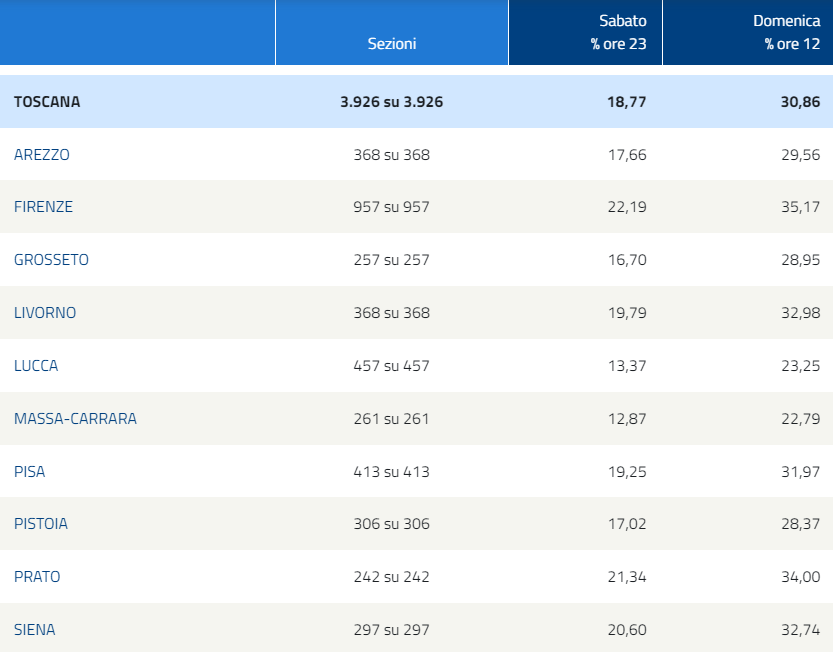833x652 pixels.
Task: Open the LIVORNO province link
Action: [x=45, y=312]
